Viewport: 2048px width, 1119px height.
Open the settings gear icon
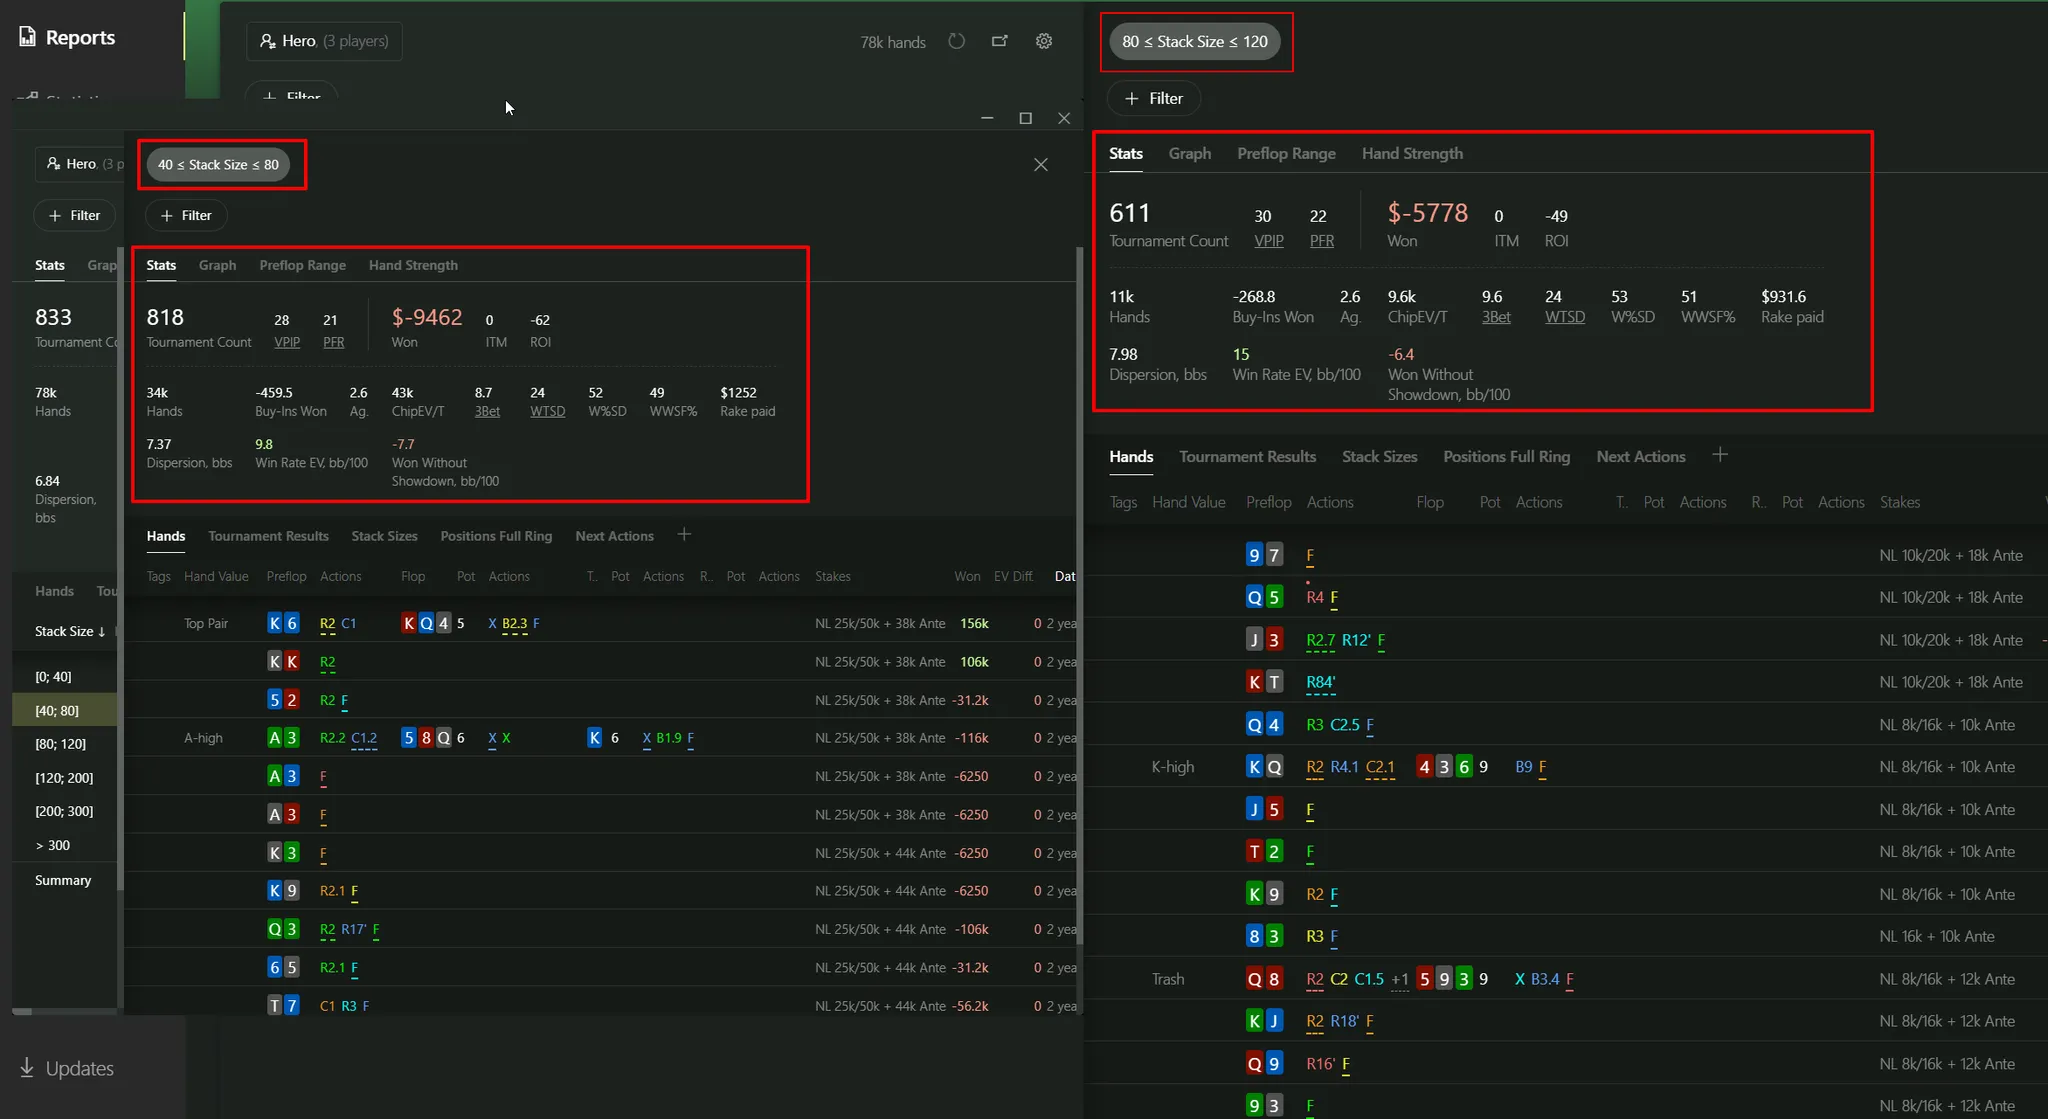point(1044,41)
